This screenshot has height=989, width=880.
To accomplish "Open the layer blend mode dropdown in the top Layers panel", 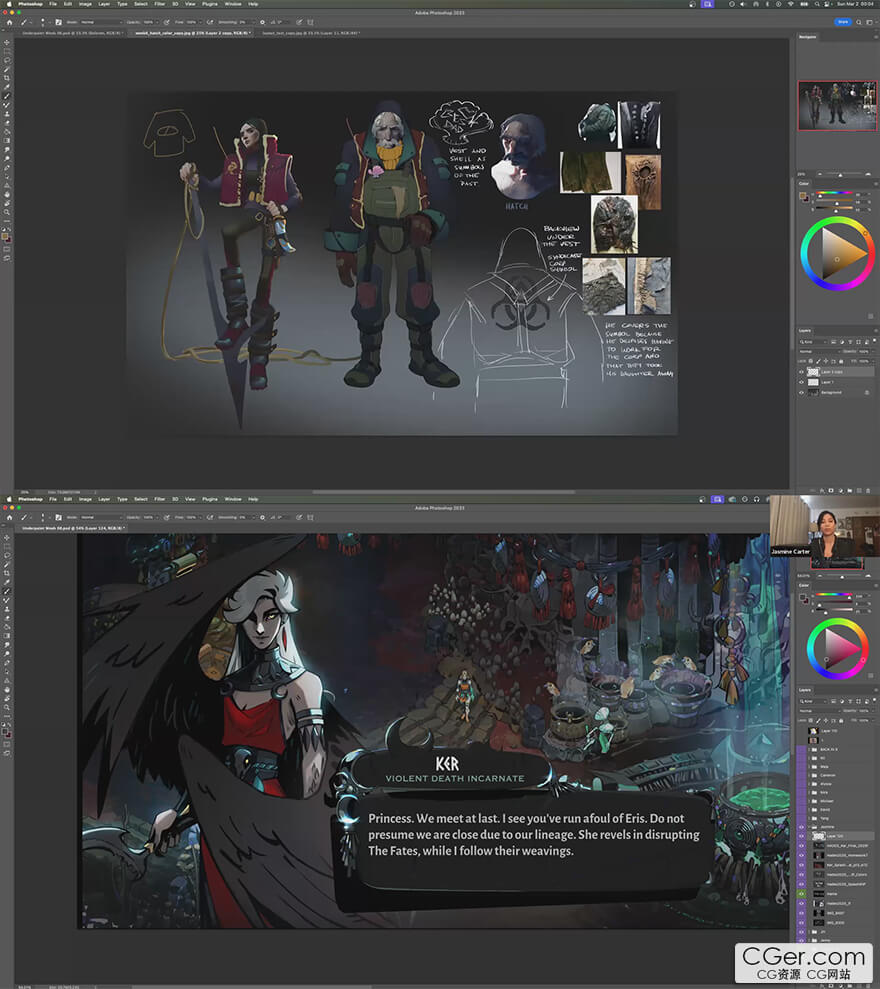I will [818, 351].
